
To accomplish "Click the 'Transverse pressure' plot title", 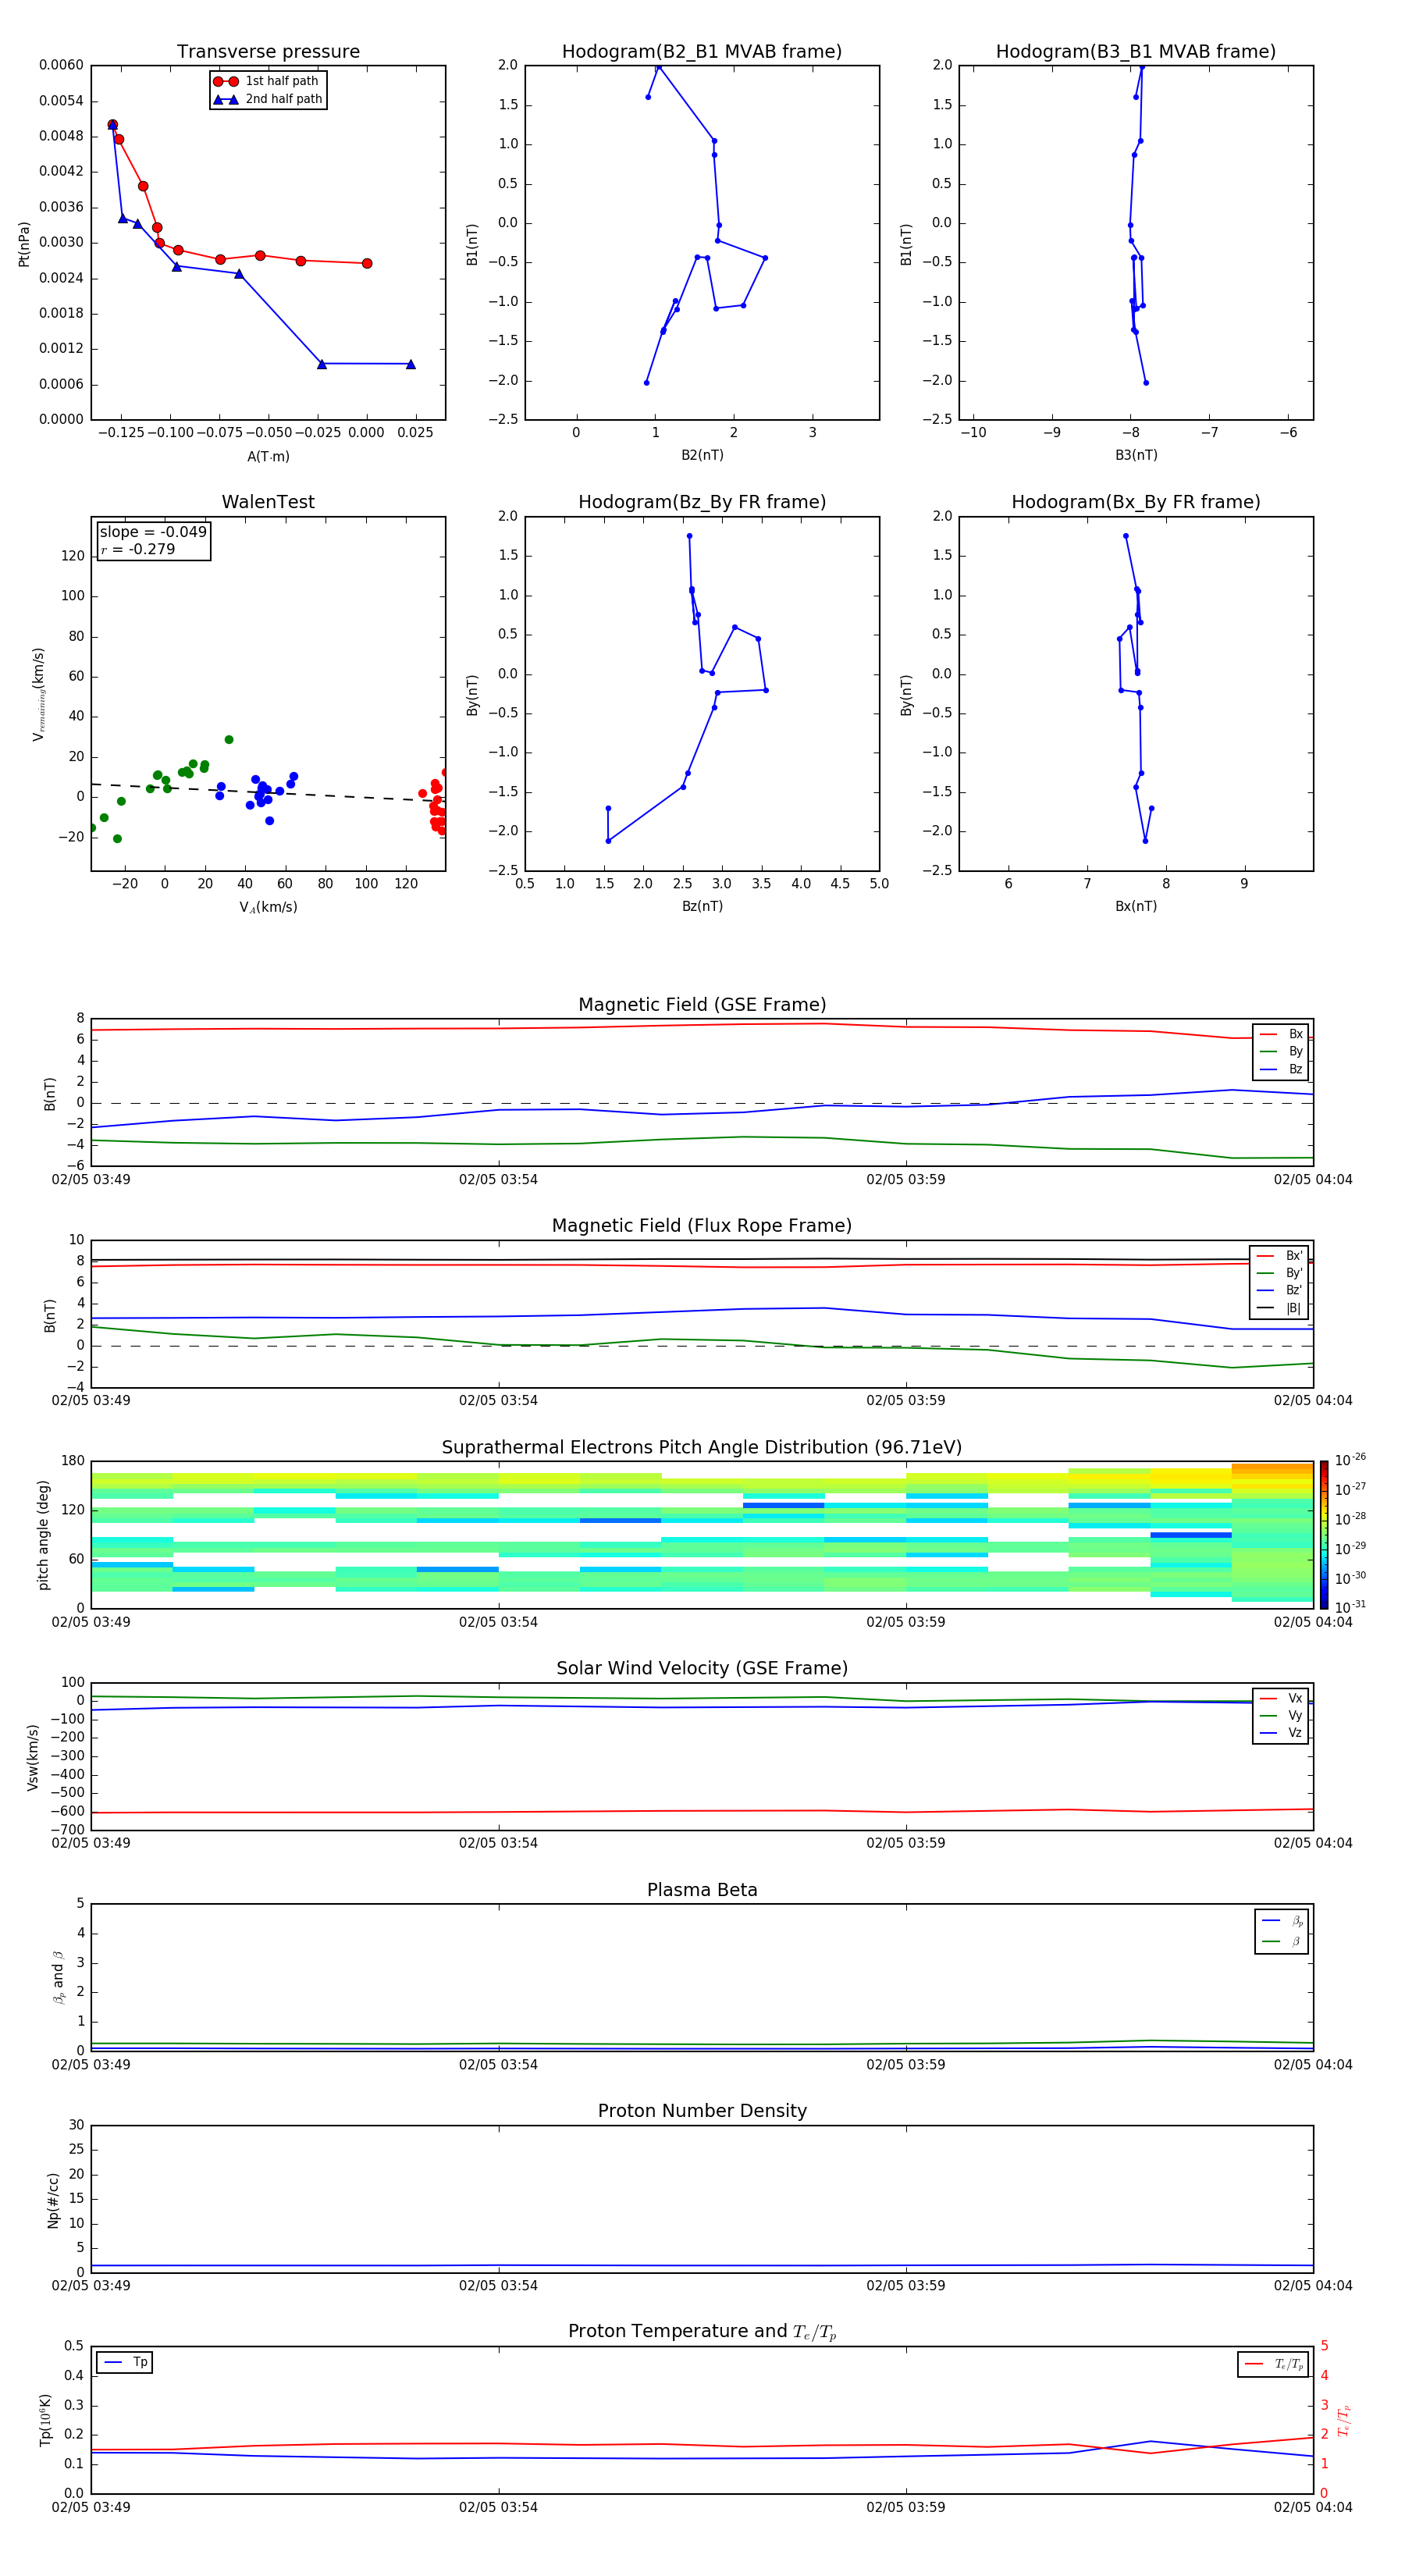I will pyautogui.click(x=268, y=52).
